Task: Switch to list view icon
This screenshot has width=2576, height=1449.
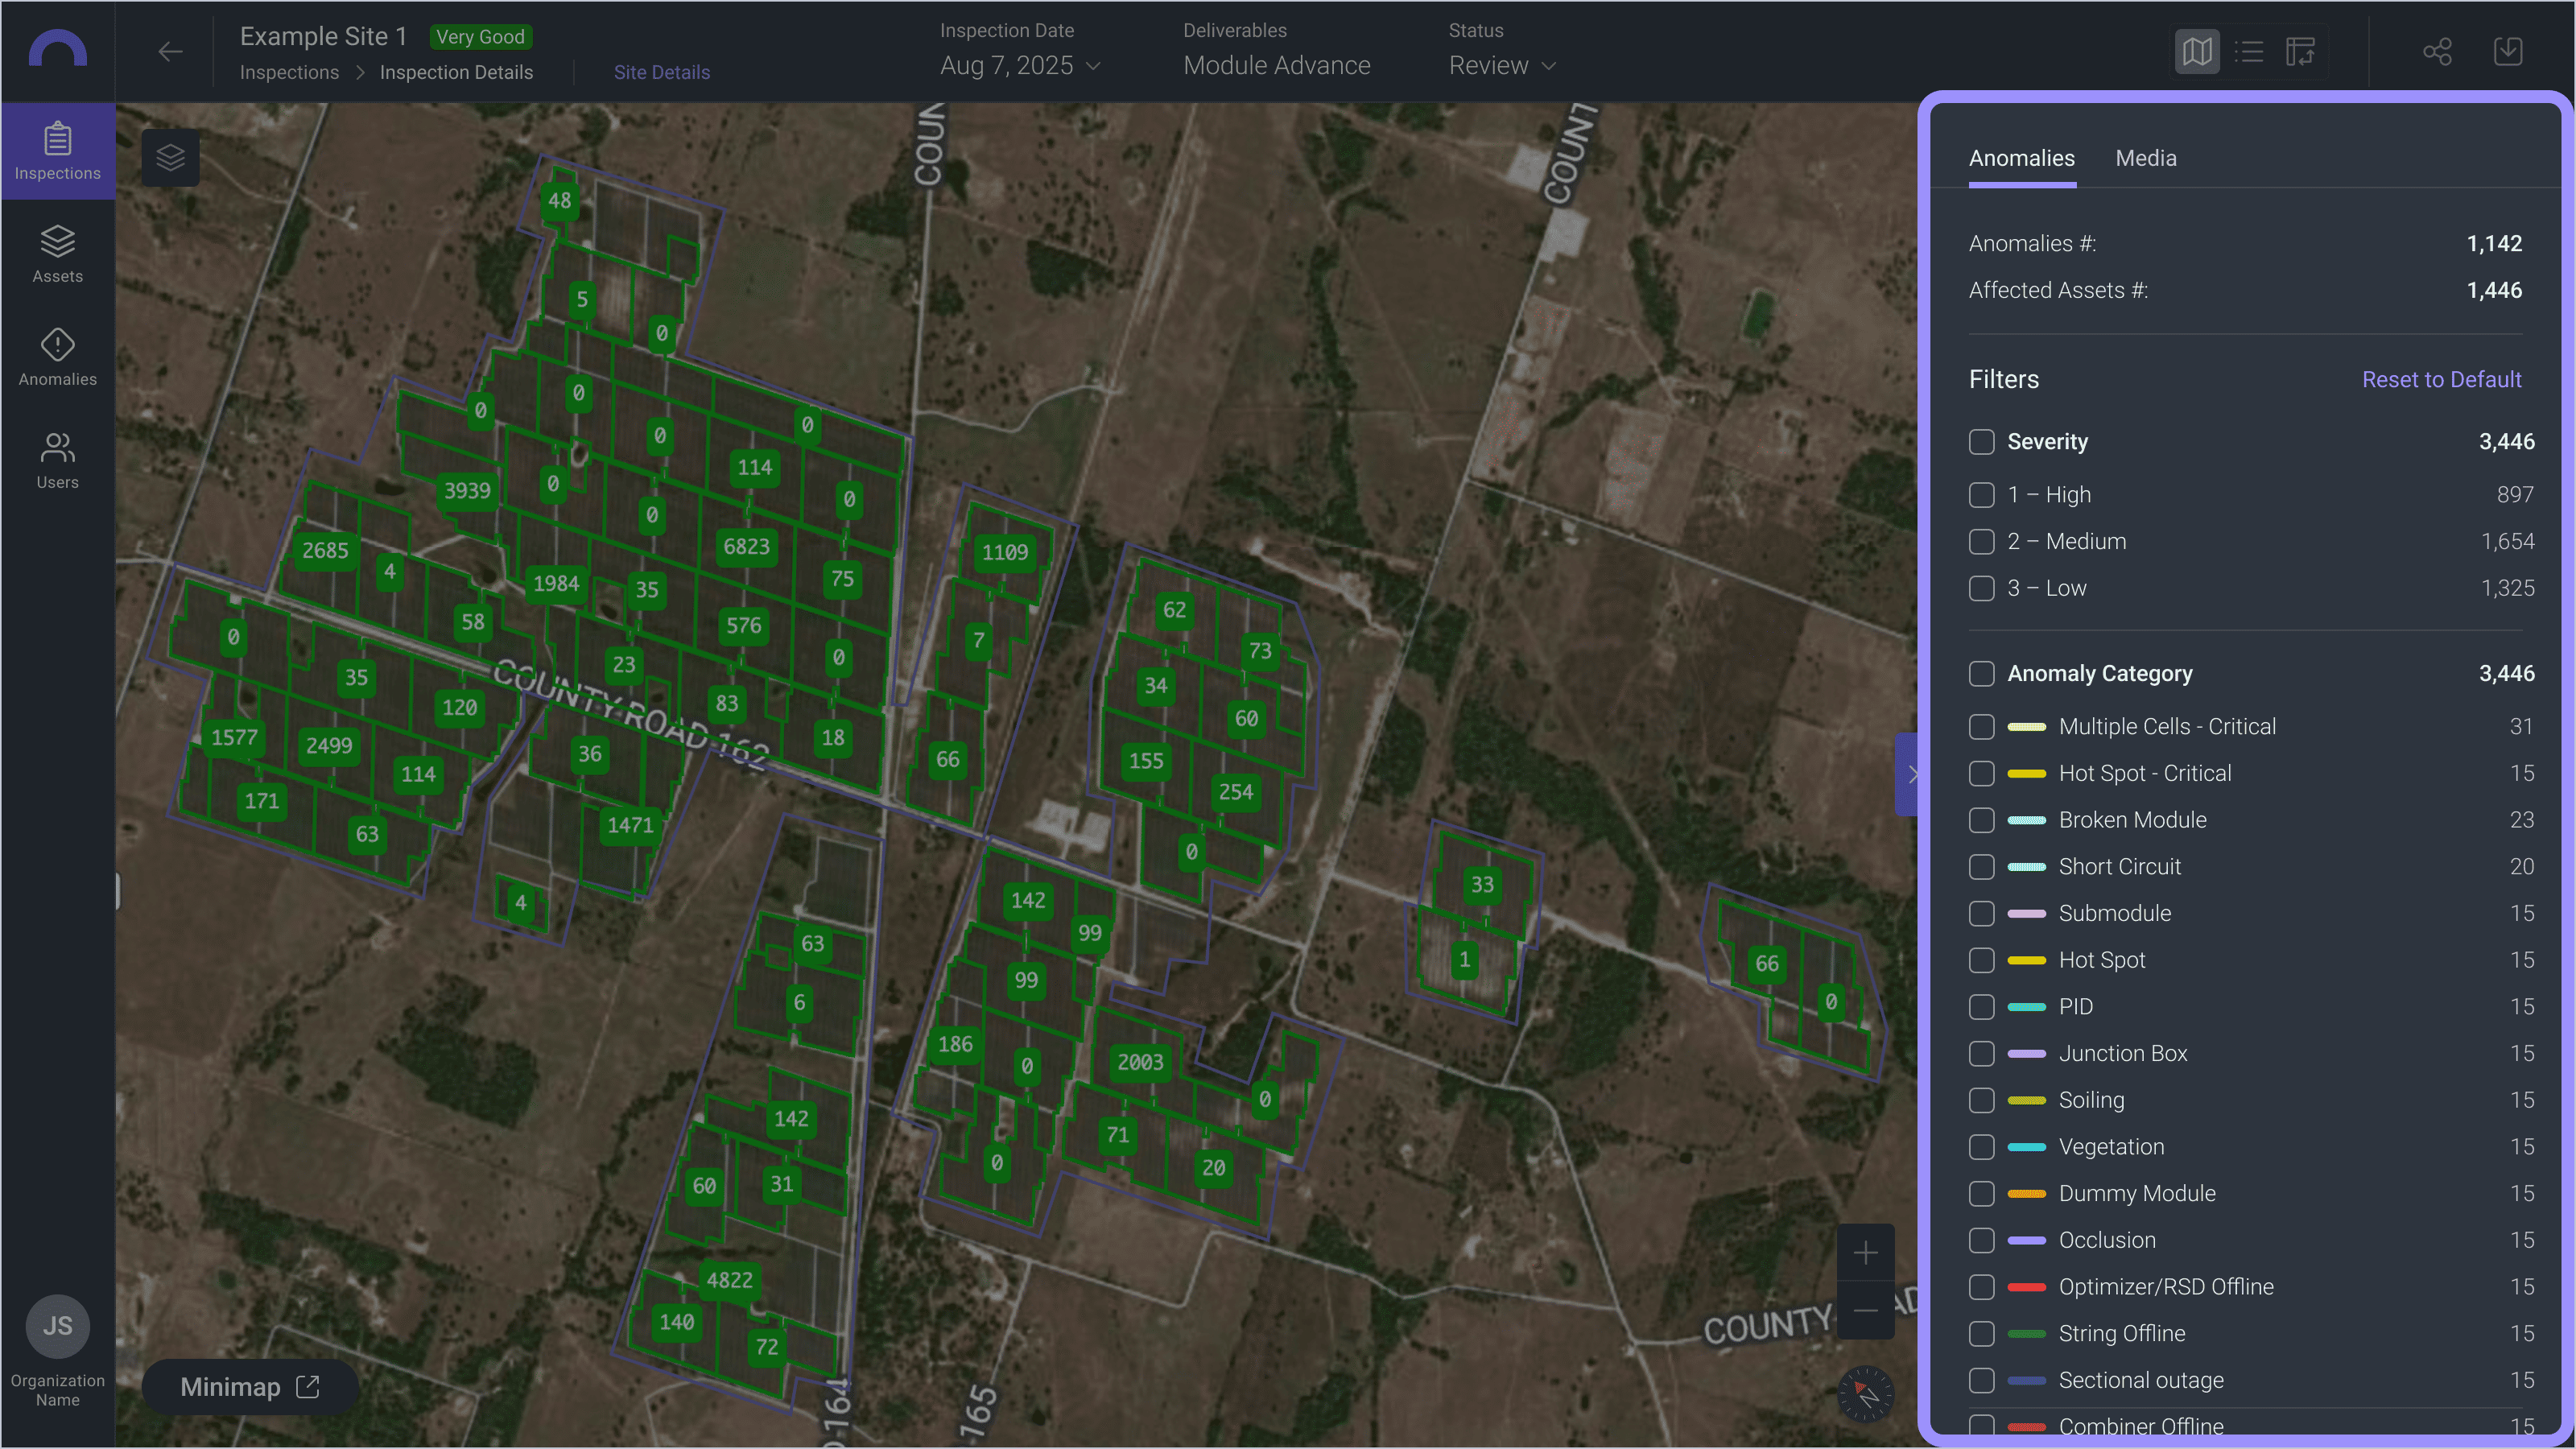Action: 2249,52
